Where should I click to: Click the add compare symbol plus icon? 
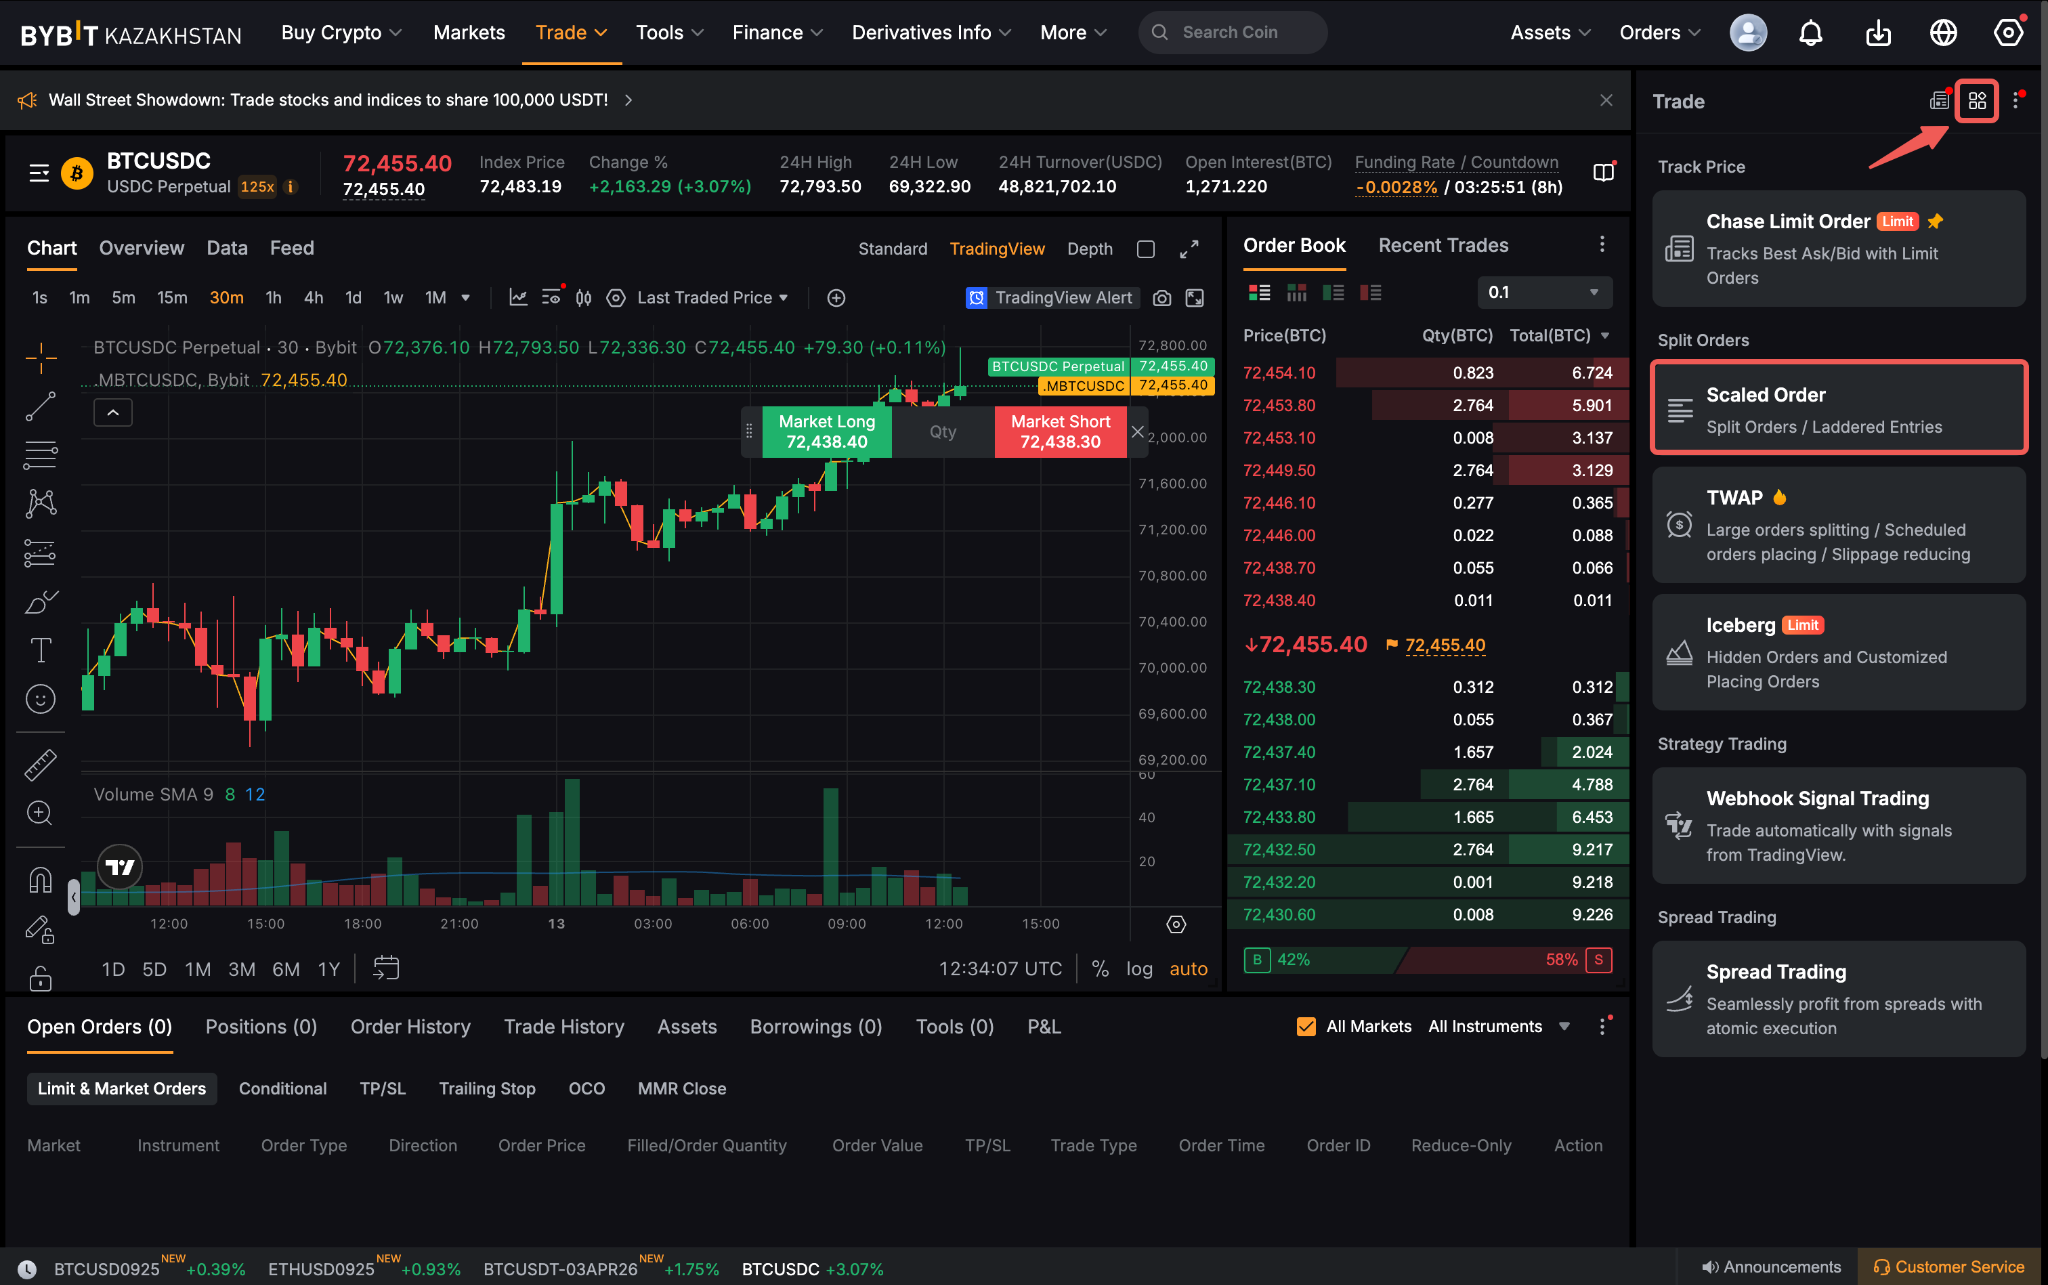[836, 298]
